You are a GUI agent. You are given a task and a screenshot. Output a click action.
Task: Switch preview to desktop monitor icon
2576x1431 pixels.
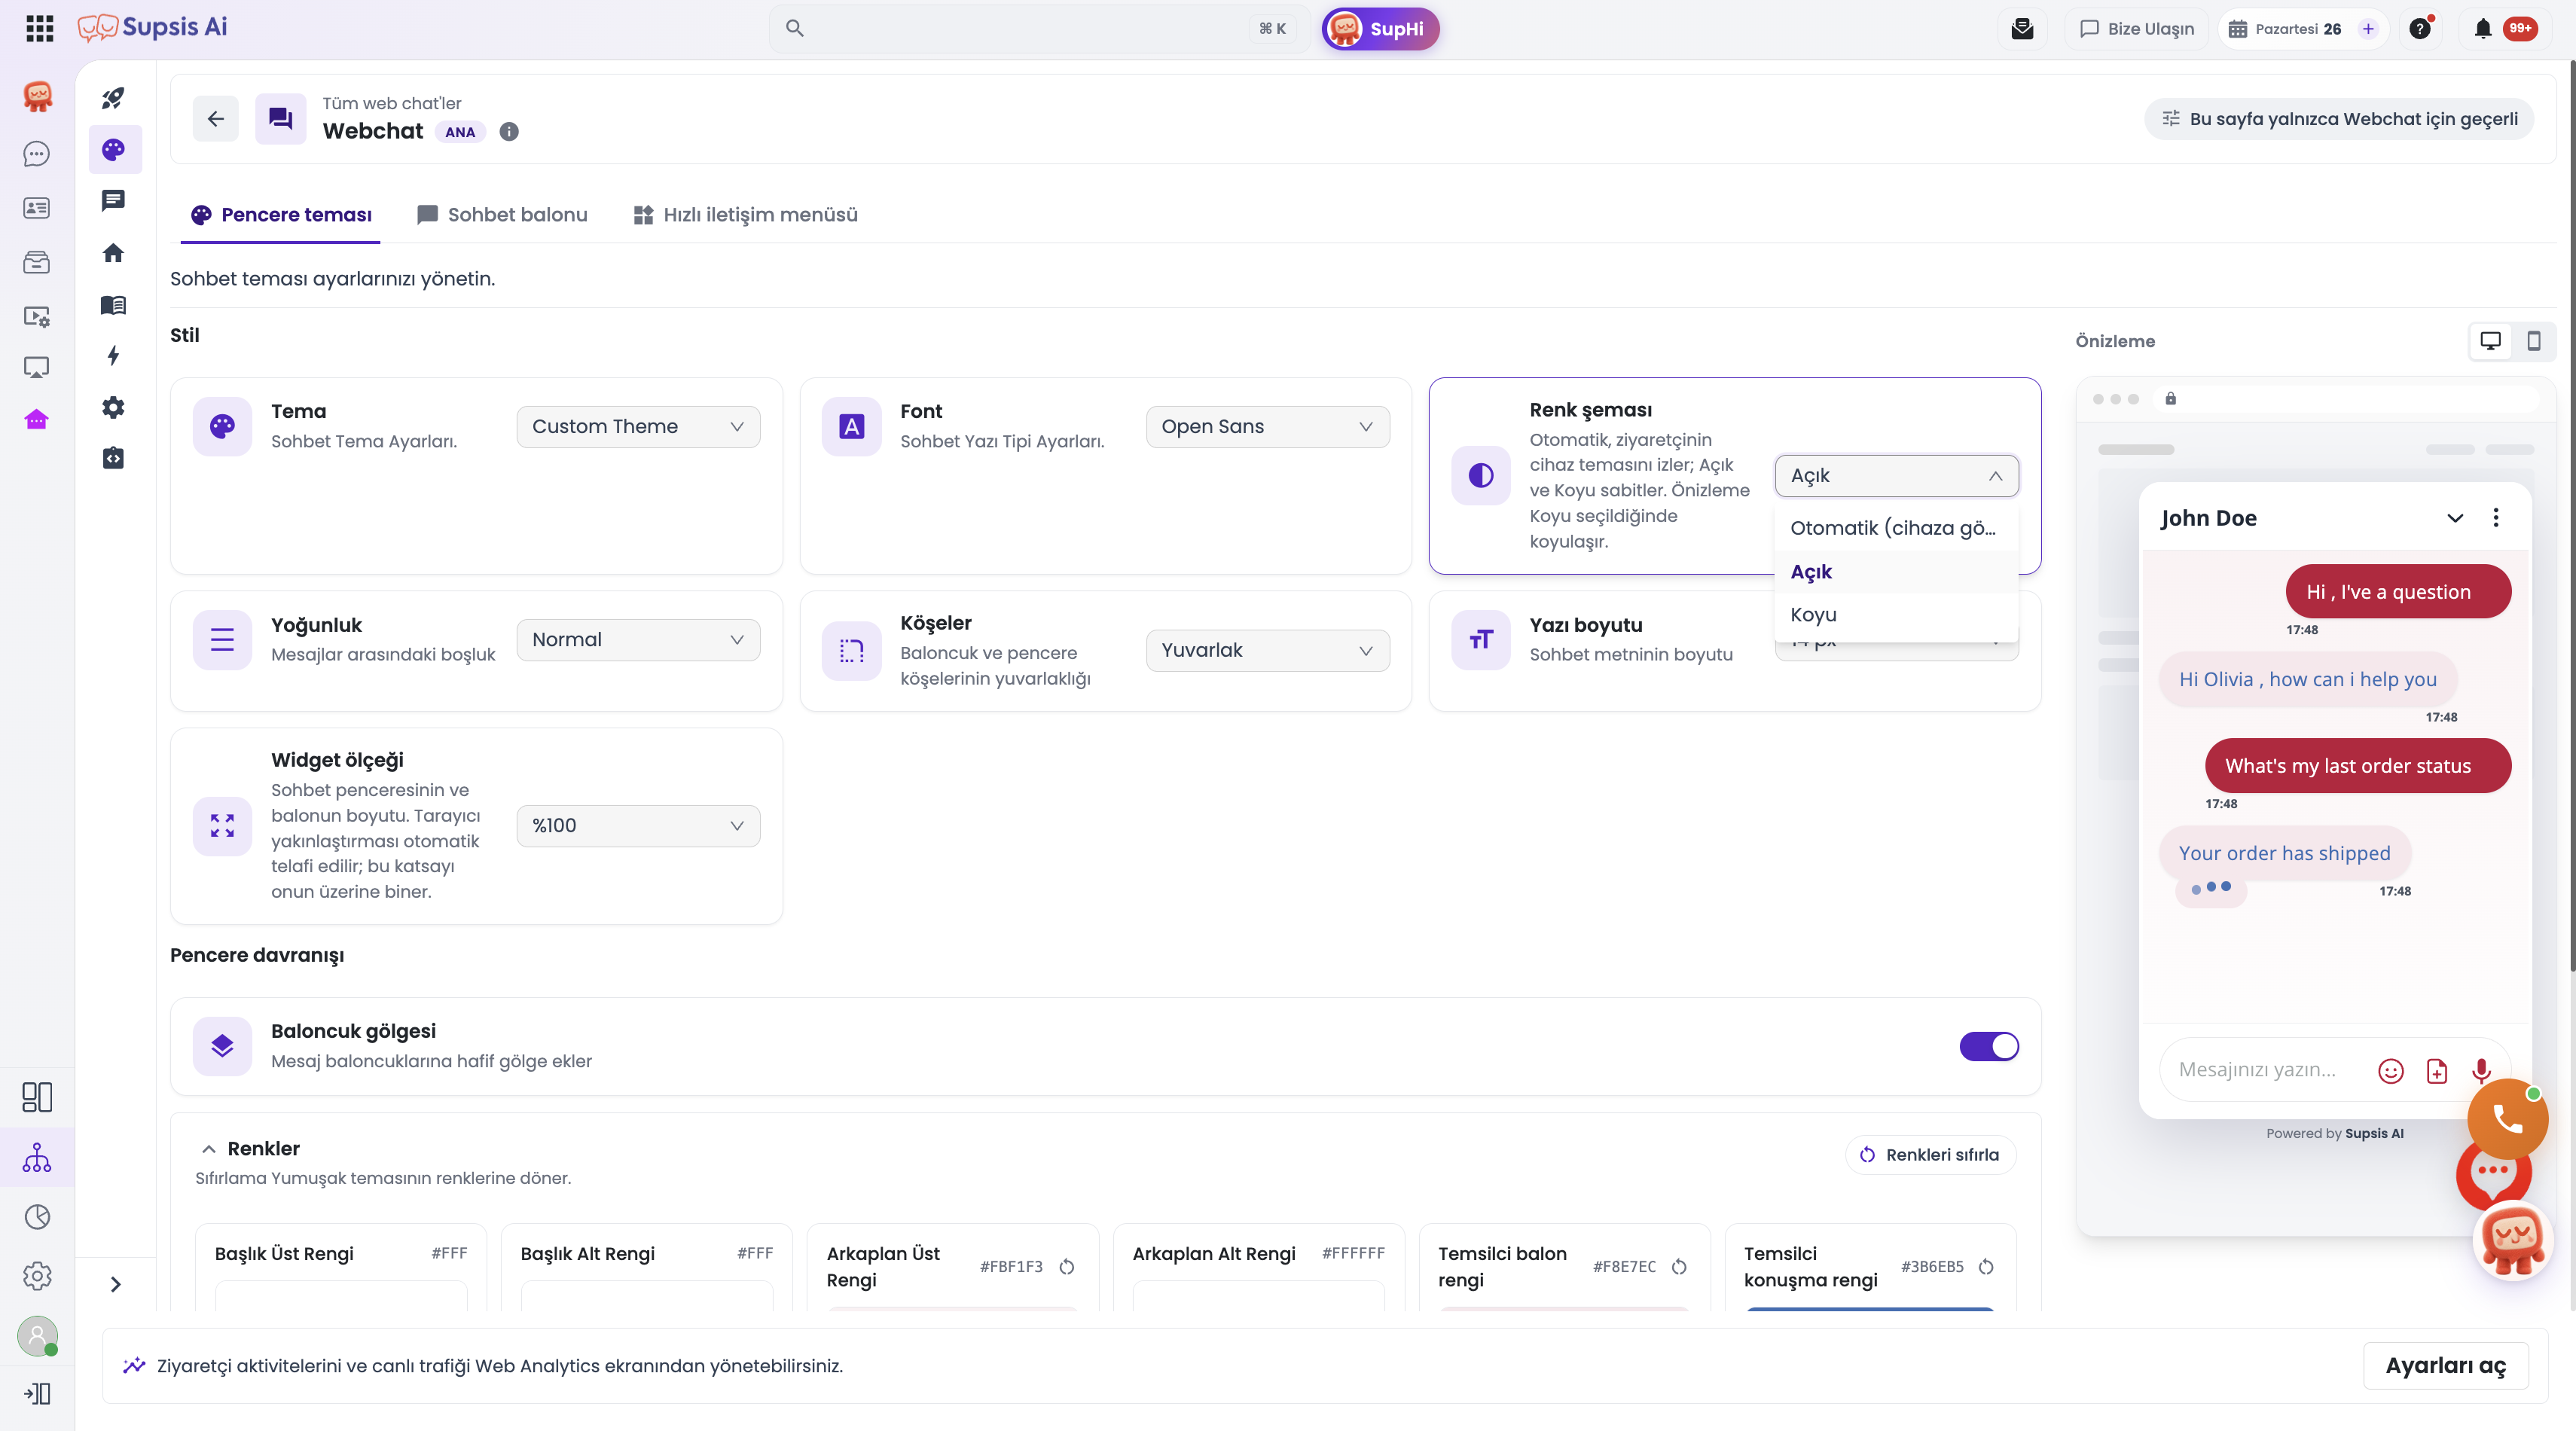tap(2490, 341)
